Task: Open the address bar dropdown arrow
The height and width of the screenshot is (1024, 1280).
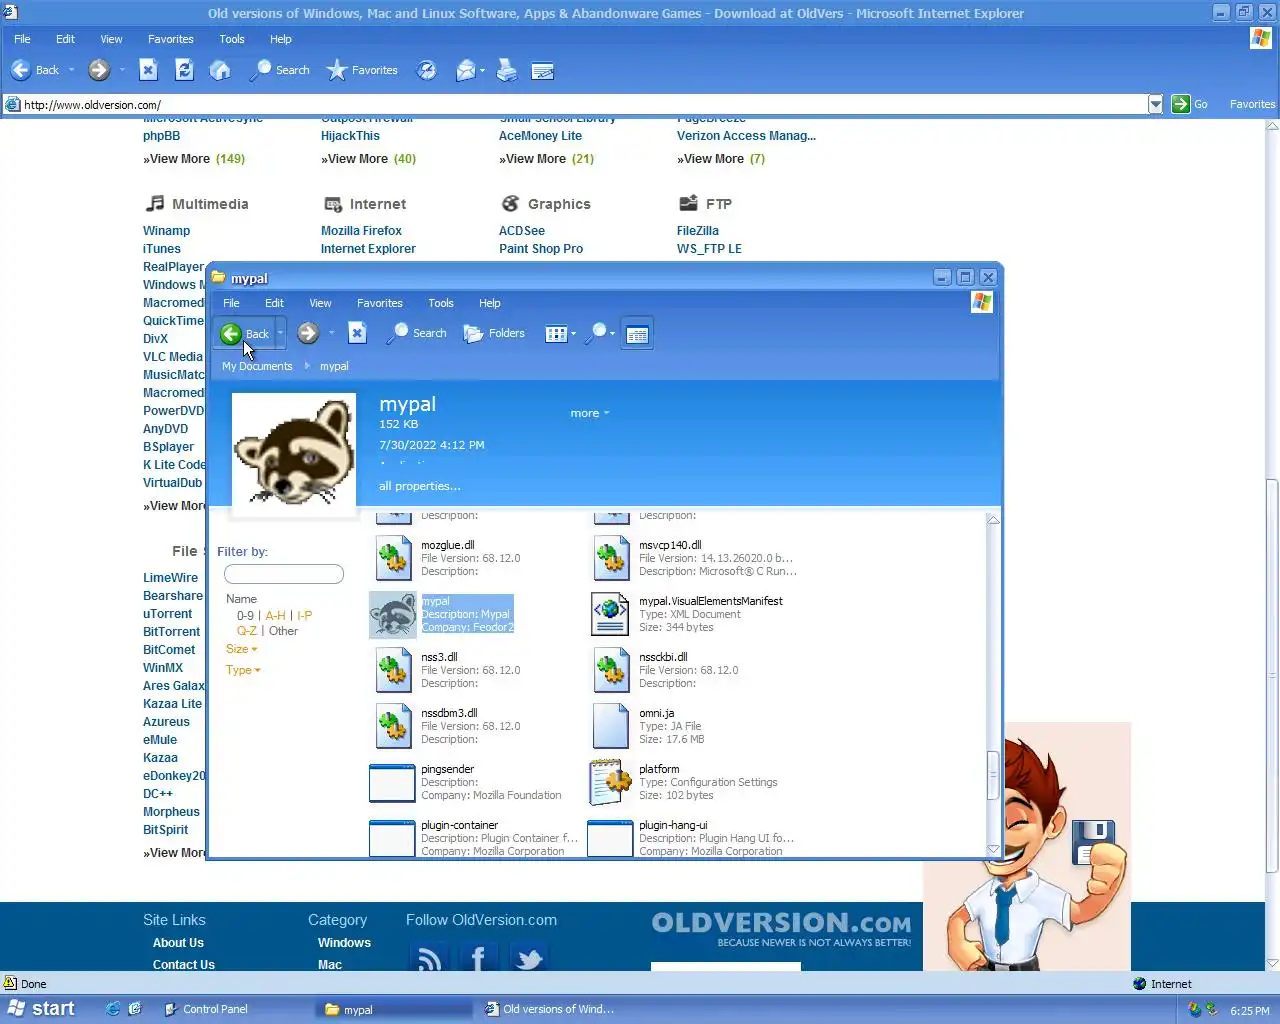Action: [x=1156, y=104]
